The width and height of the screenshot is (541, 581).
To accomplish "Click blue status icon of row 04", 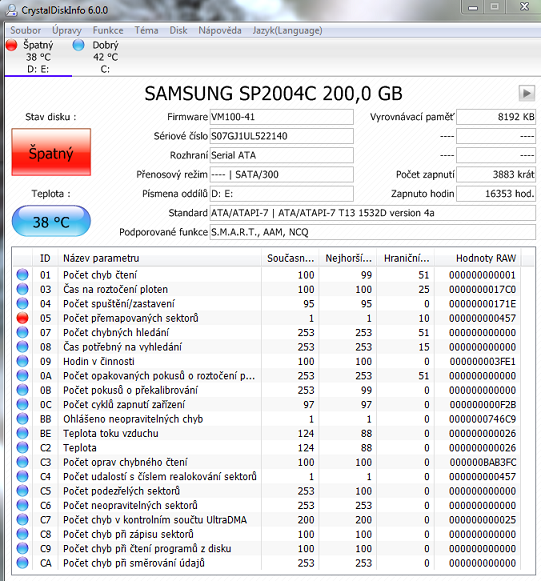I will click(x=23, y=303).
